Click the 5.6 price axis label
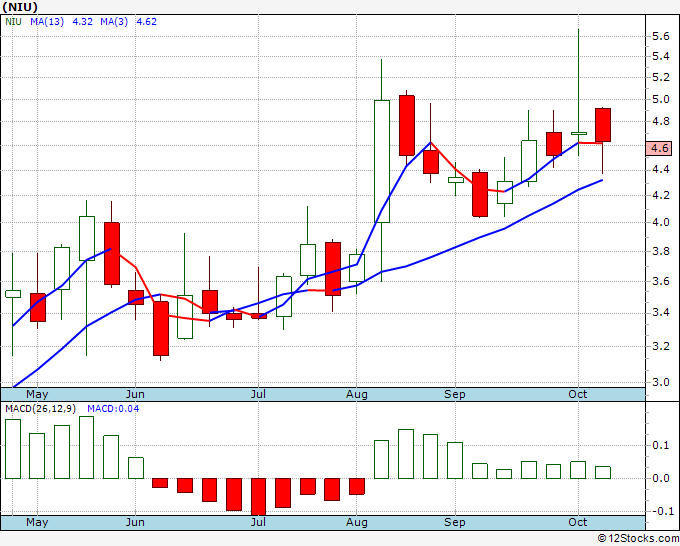Image resolution: width=680 pixels, height=546 pixels. click(661, 36)
